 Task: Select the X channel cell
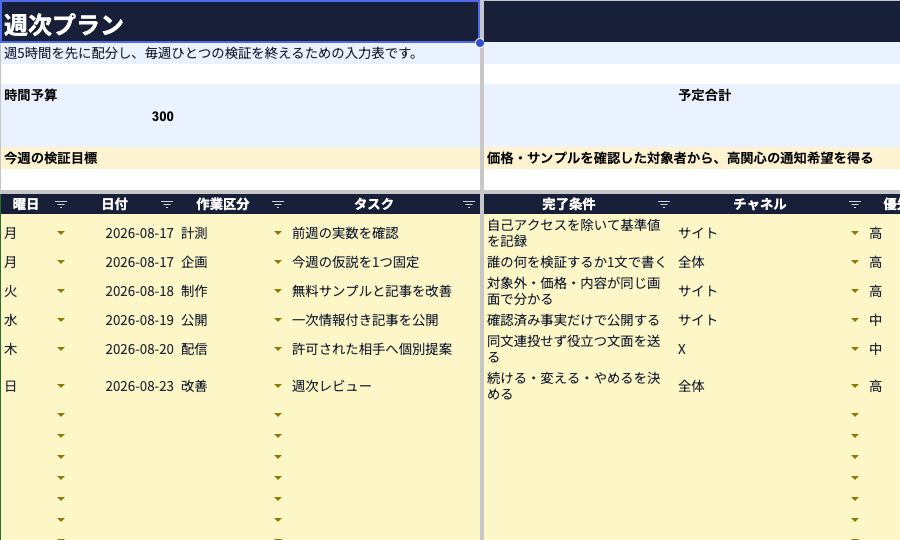pos(769,349)
